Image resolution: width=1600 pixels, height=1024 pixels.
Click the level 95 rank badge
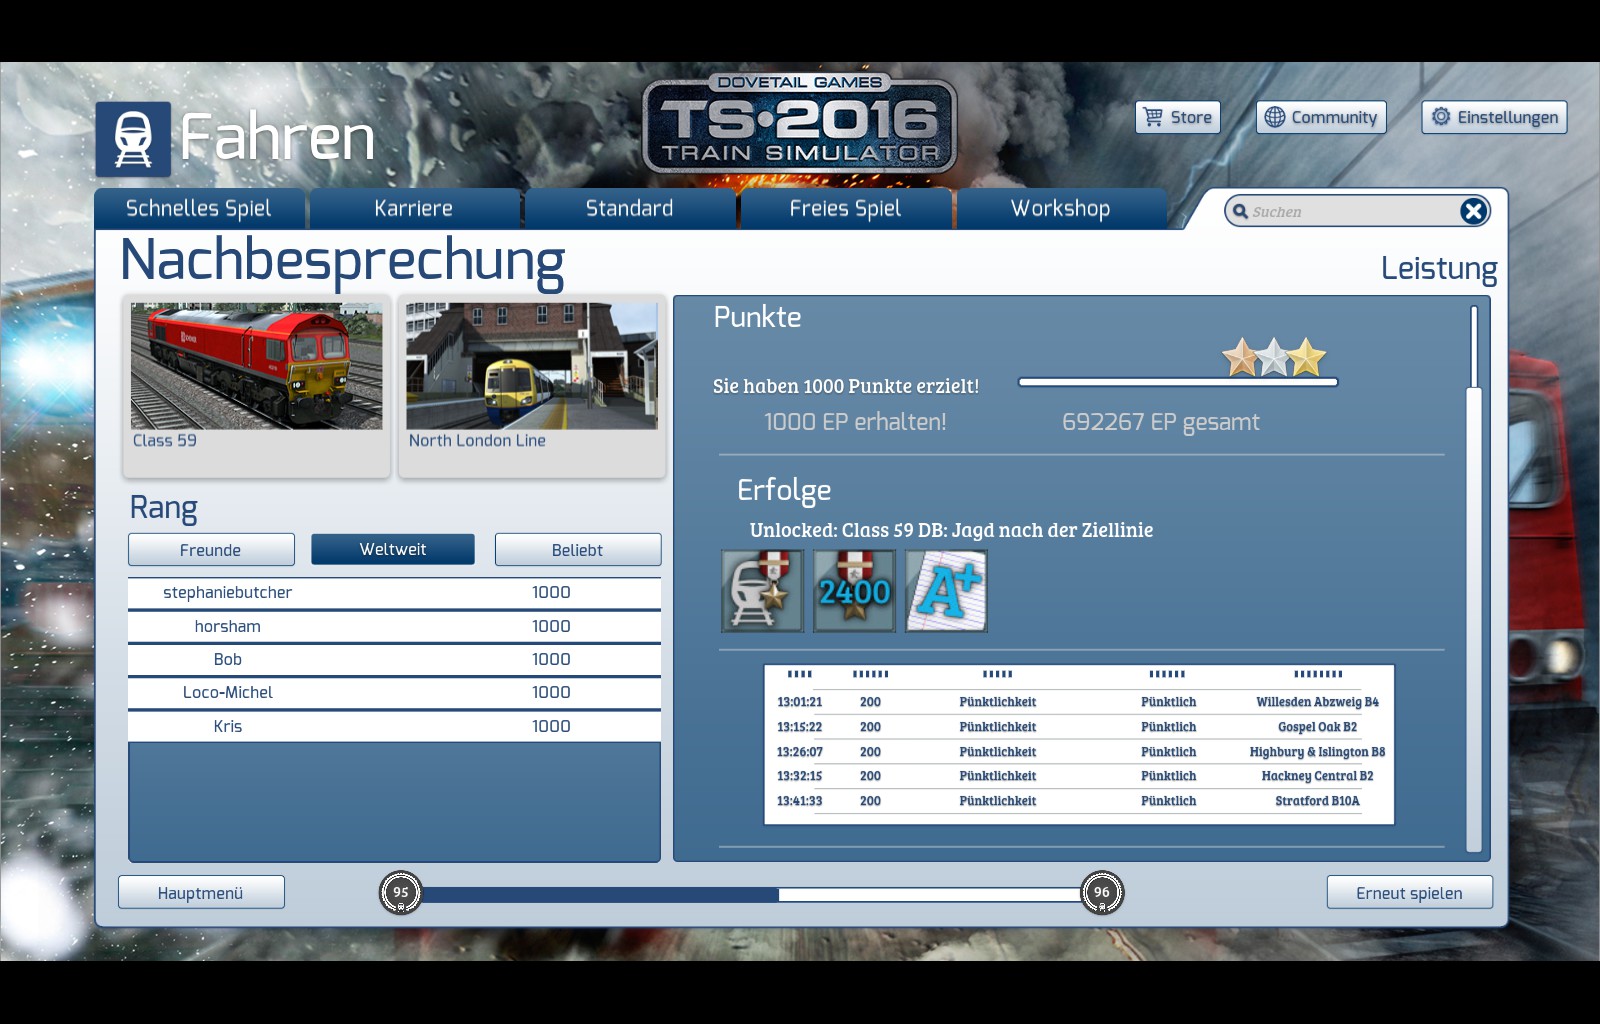401,893
